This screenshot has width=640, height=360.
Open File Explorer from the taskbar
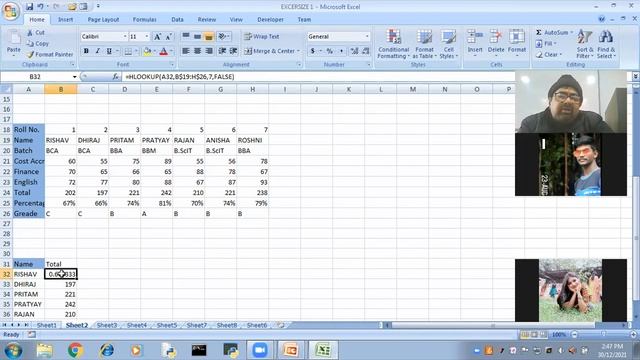pos(44,350)
